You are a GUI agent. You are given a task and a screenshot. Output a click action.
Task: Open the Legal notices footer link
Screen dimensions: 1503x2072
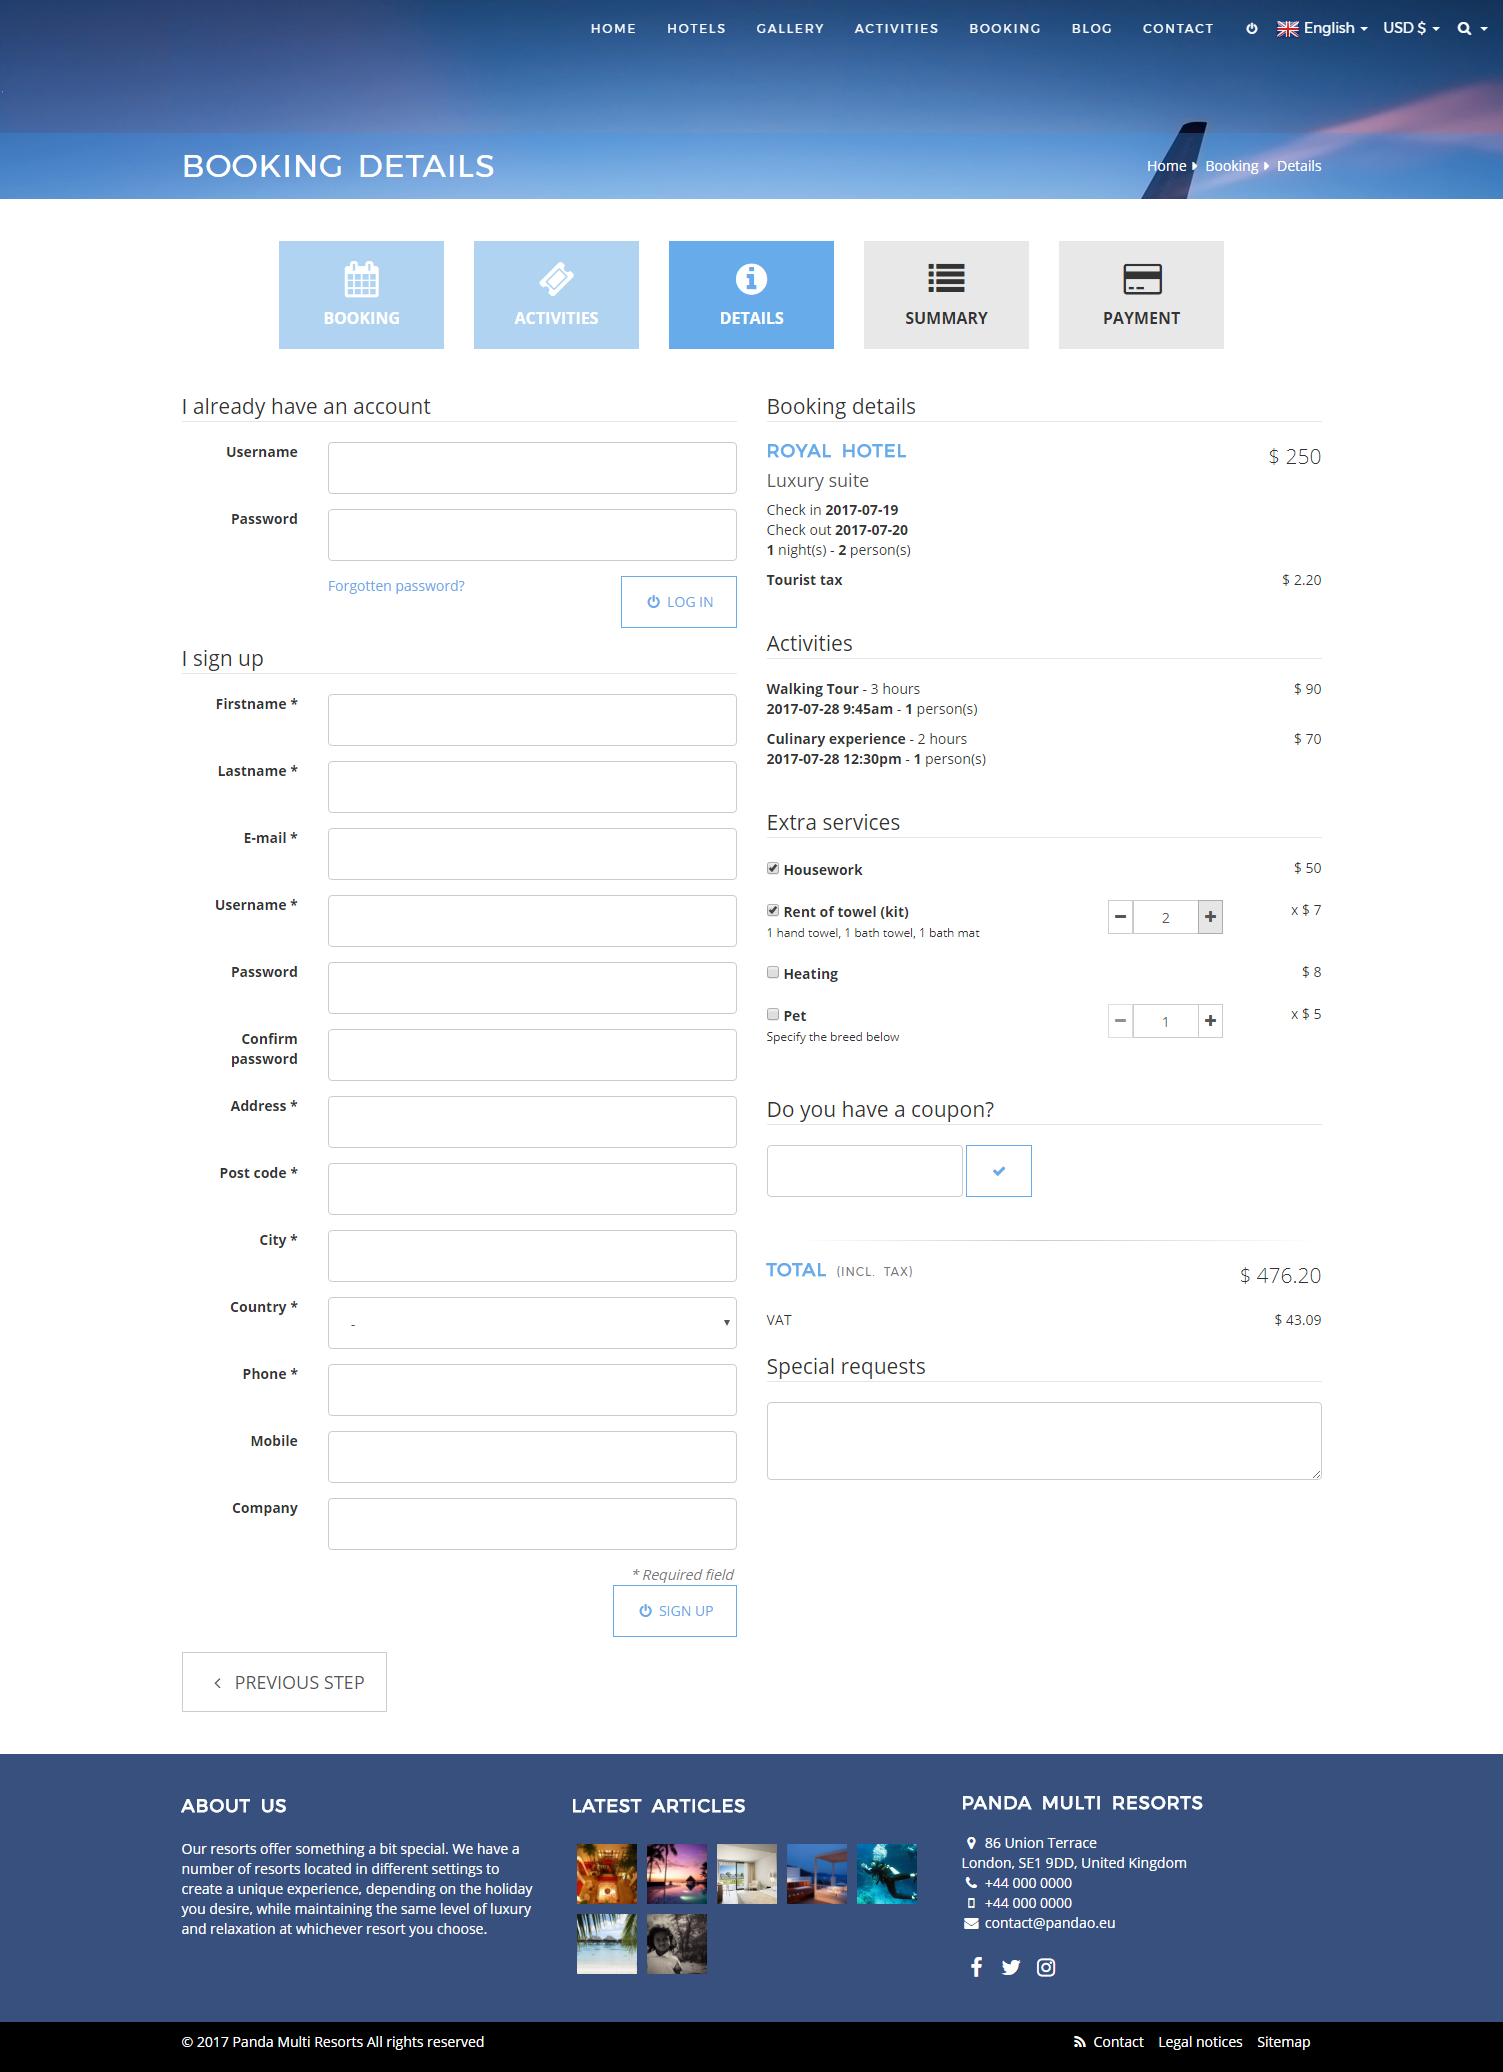pos(1200,2042)
